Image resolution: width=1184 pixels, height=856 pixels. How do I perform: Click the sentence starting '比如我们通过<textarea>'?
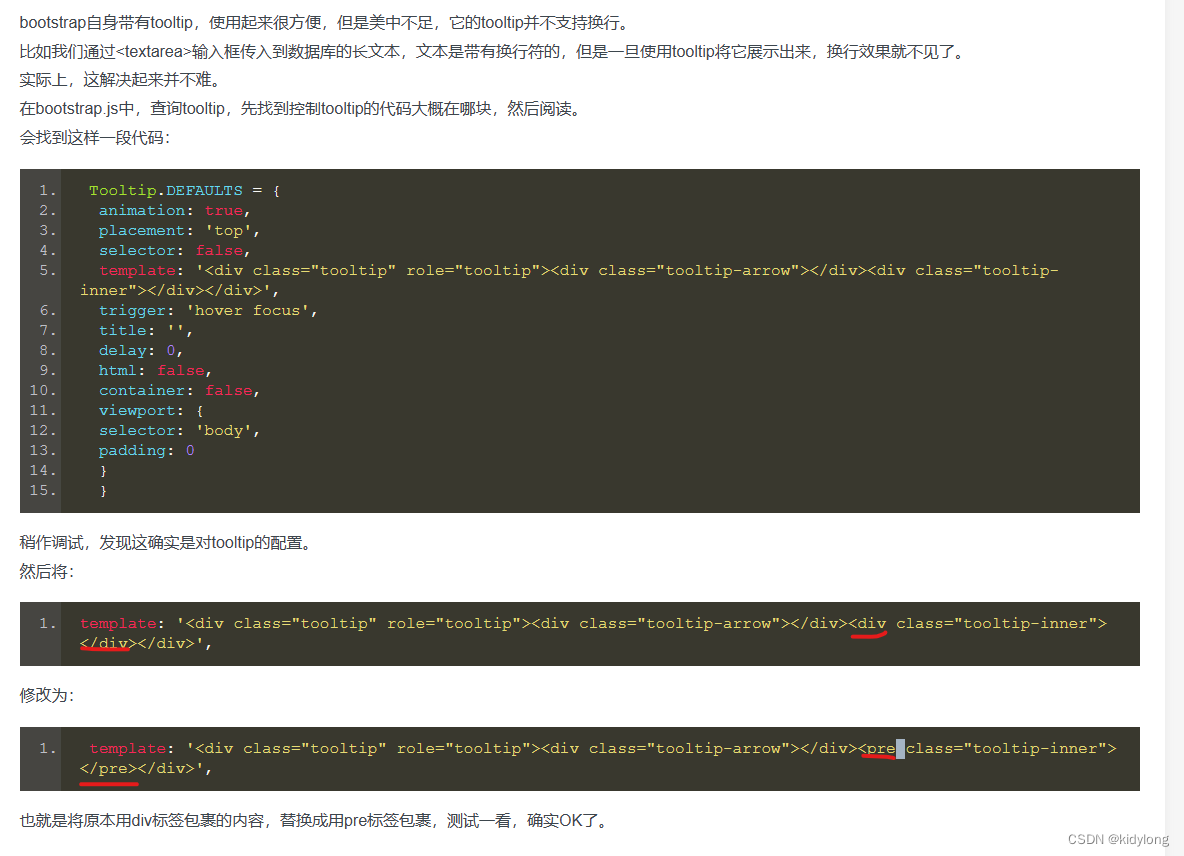pyautogui.click(x=494, y=51)
